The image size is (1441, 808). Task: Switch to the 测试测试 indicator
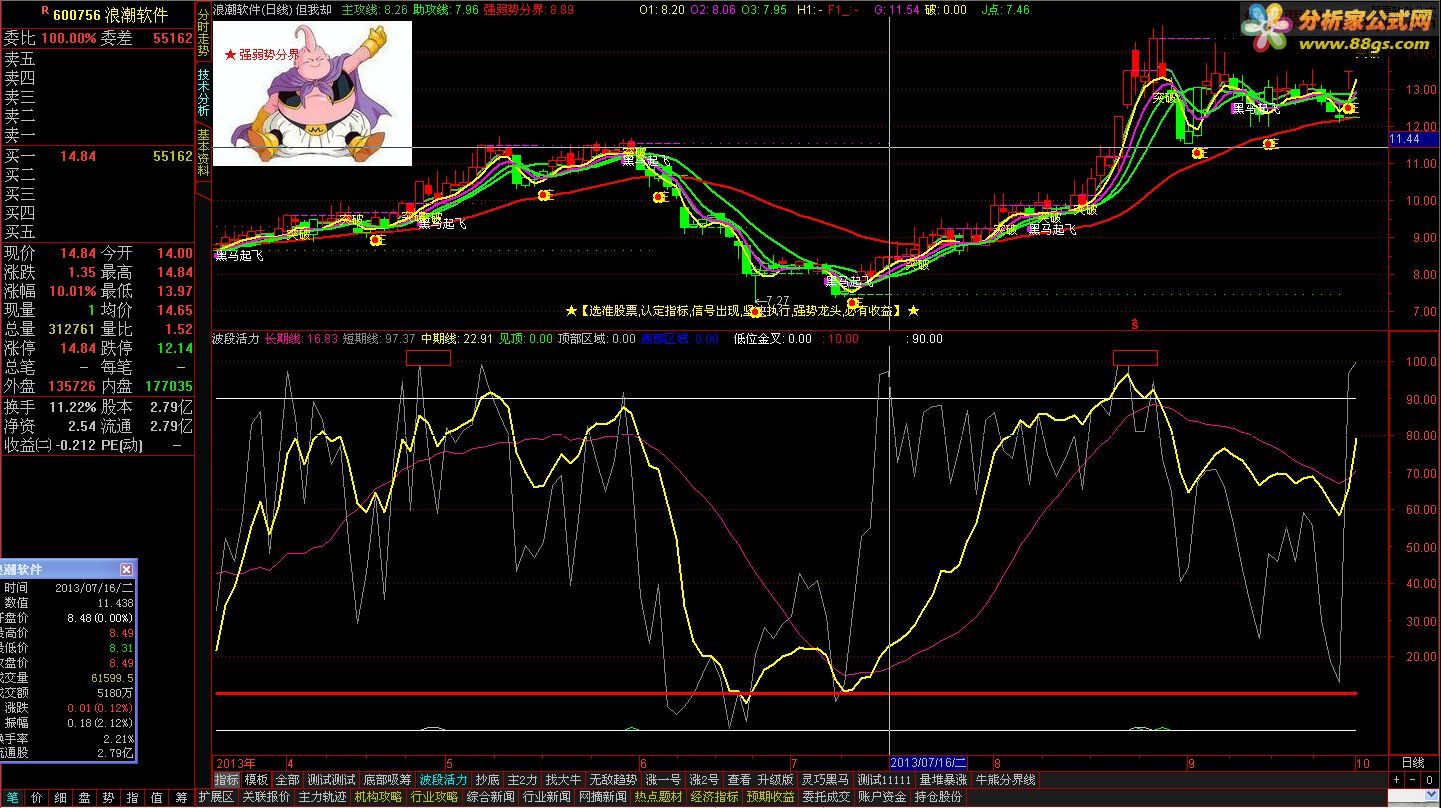click(x=331, y=780)
